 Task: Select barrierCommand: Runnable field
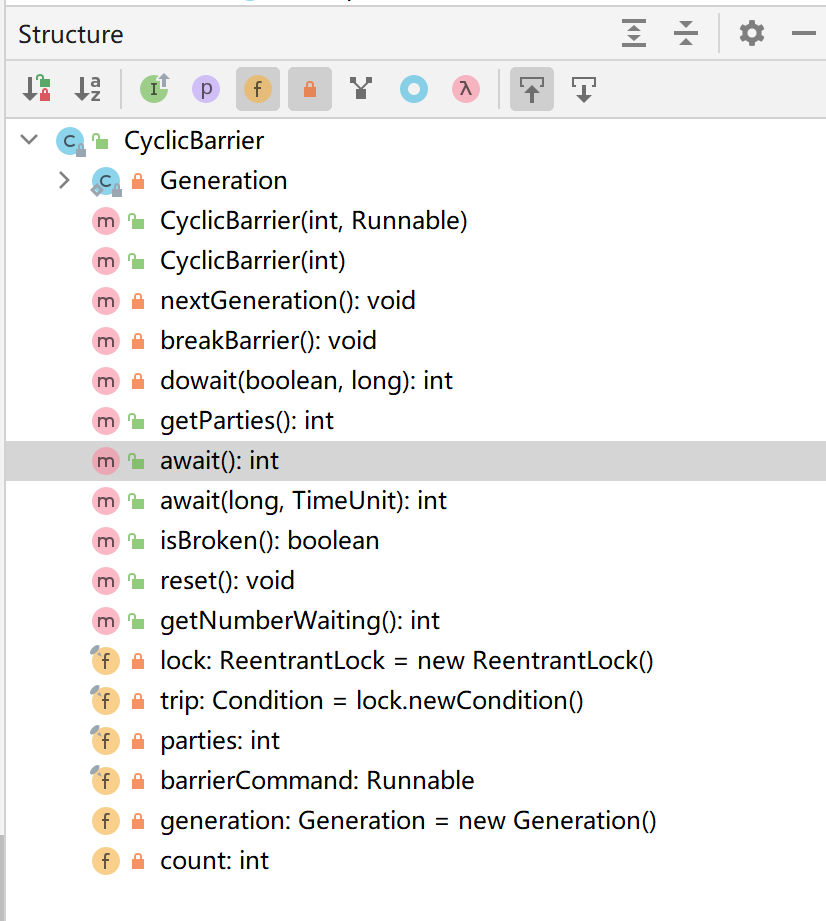(x=415, y=781)
